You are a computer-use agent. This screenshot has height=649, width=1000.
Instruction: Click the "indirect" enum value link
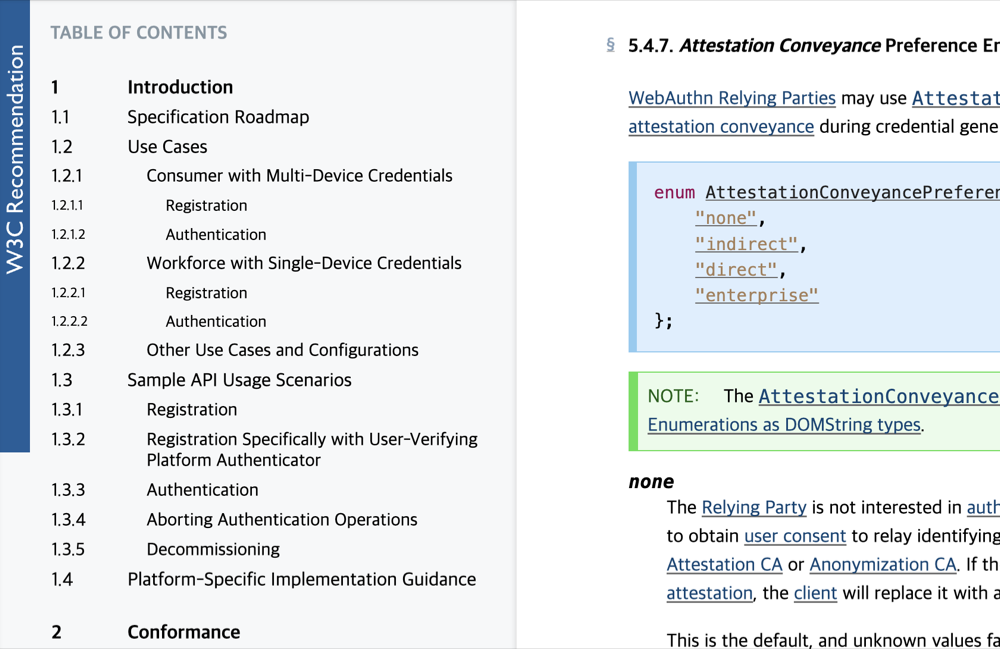(x=746, y=244)
